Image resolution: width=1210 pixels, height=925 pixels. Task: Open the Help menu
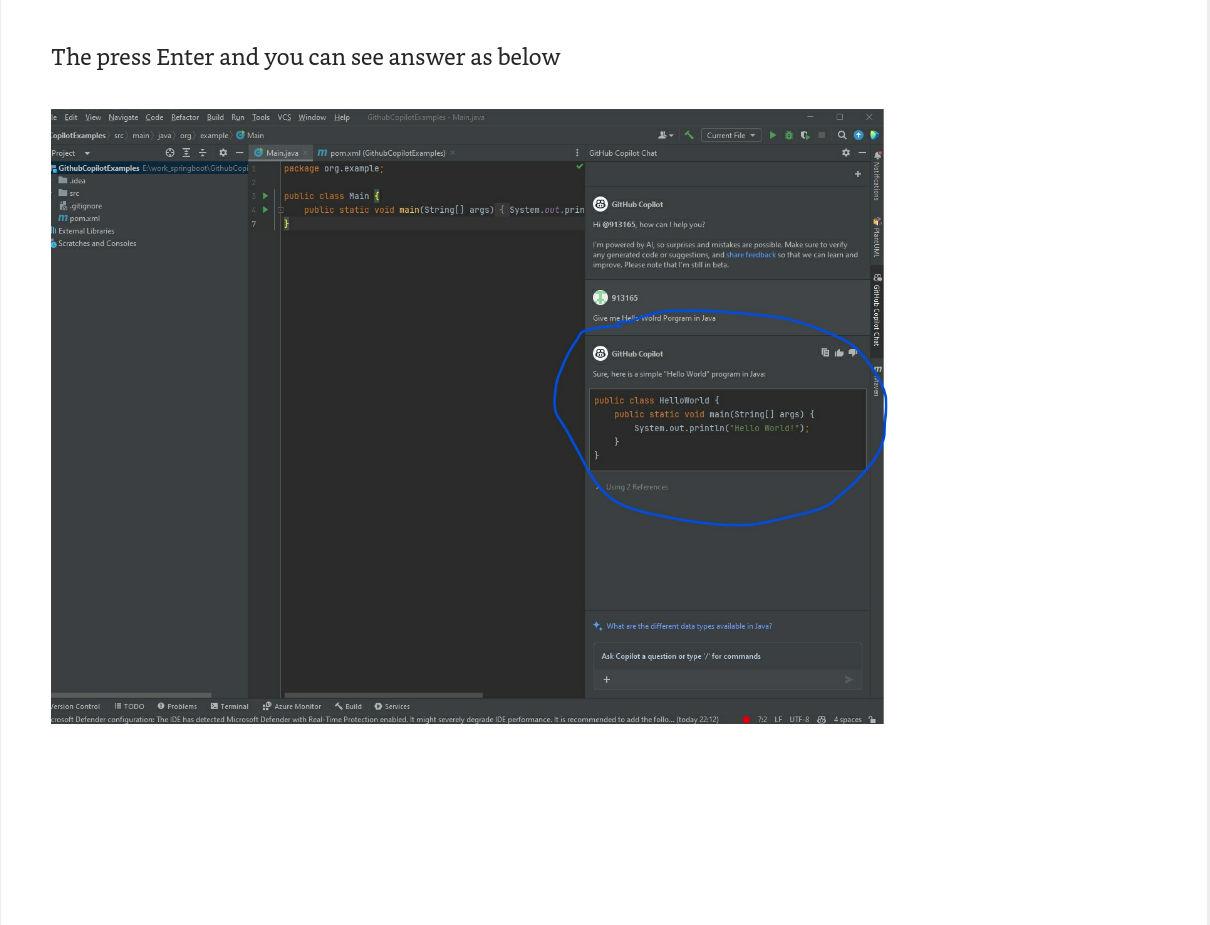pos(342,117)
